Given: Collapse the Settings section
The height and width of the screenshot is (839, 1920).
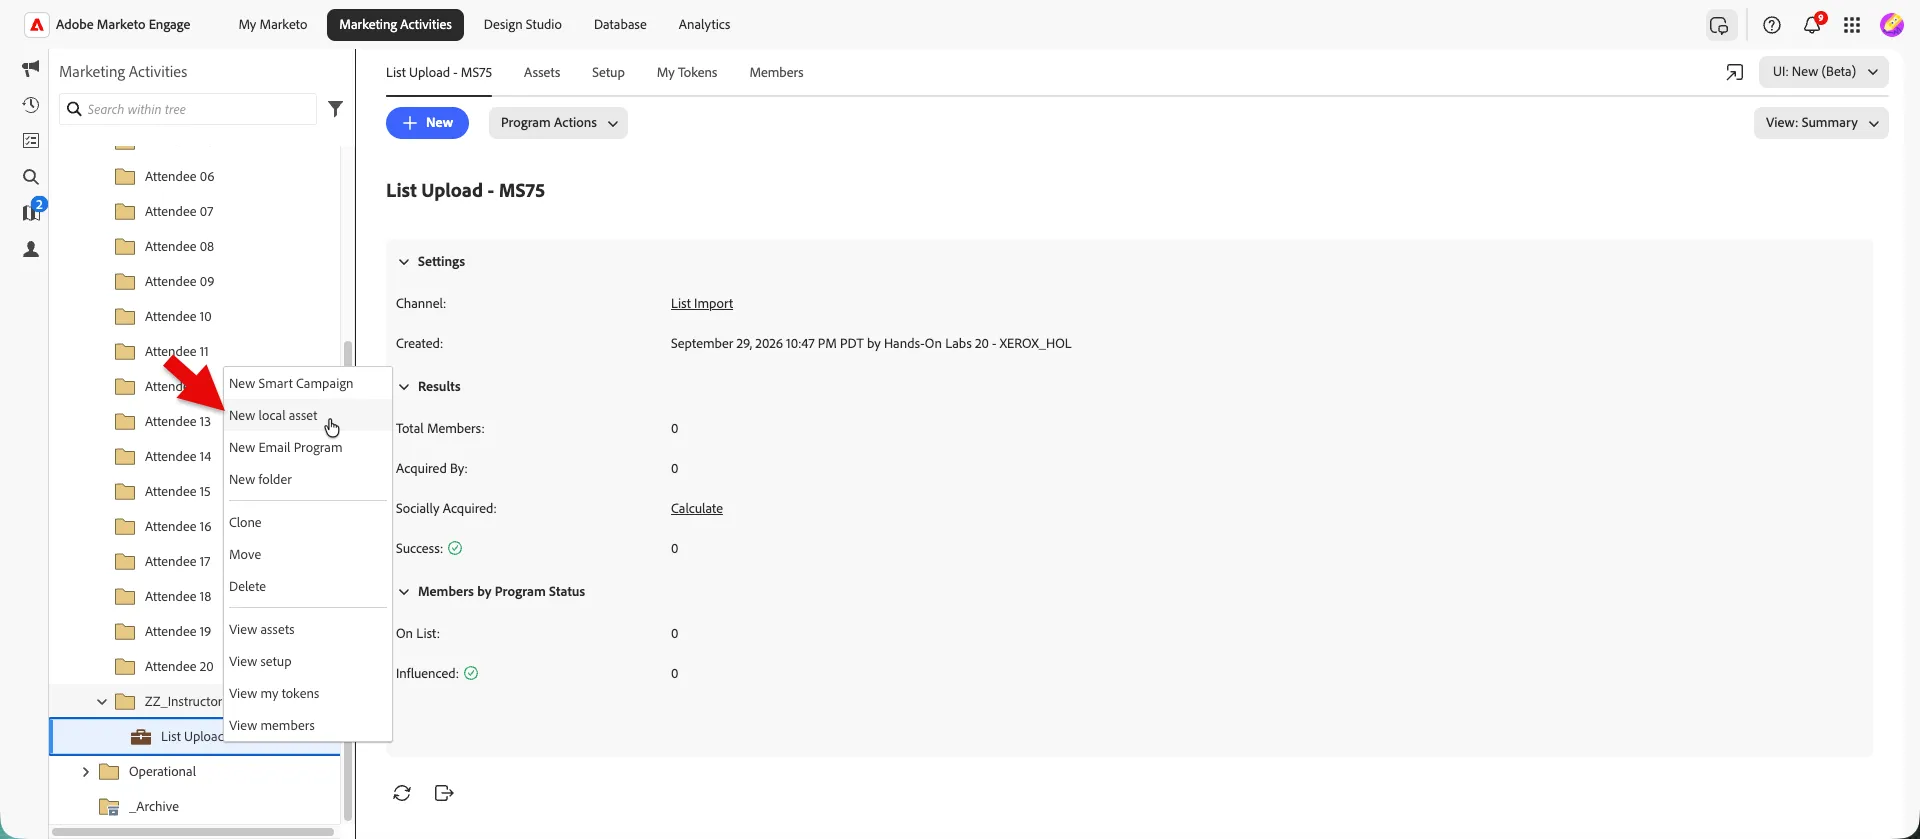Looking at the screenshot, I should click(x=404, y=262).
